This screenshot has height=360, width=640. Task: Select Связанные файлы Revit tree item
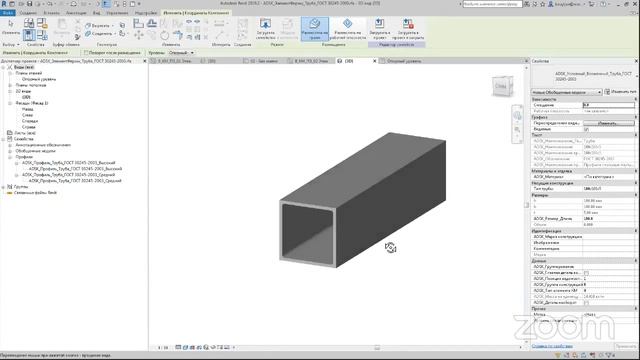pyautogui.click(x=35, y=193)
